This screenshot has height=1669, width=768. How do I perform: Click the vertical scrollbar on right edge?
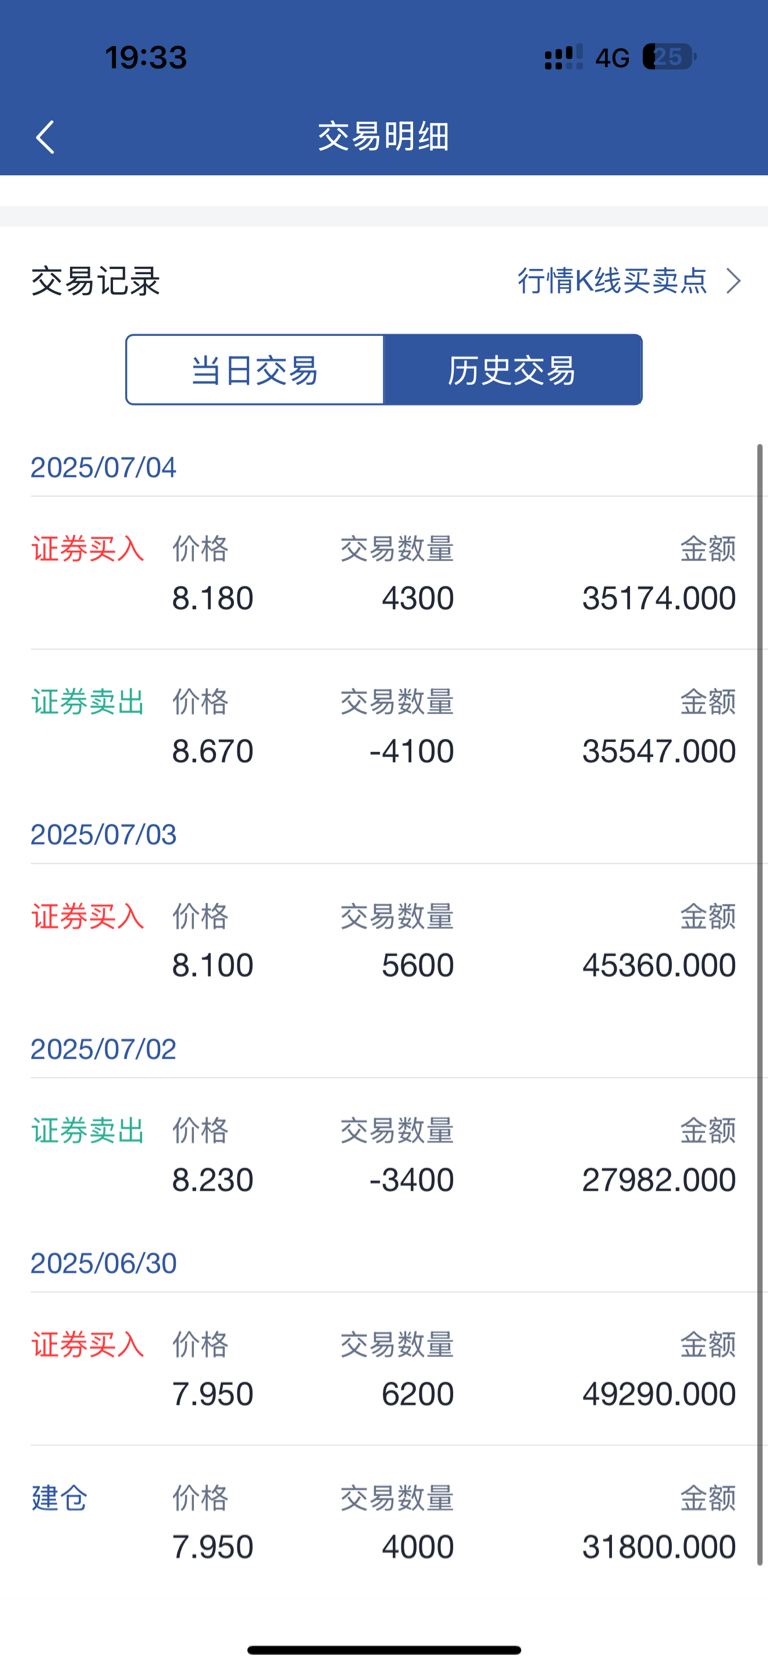(x=760, y=1005)
